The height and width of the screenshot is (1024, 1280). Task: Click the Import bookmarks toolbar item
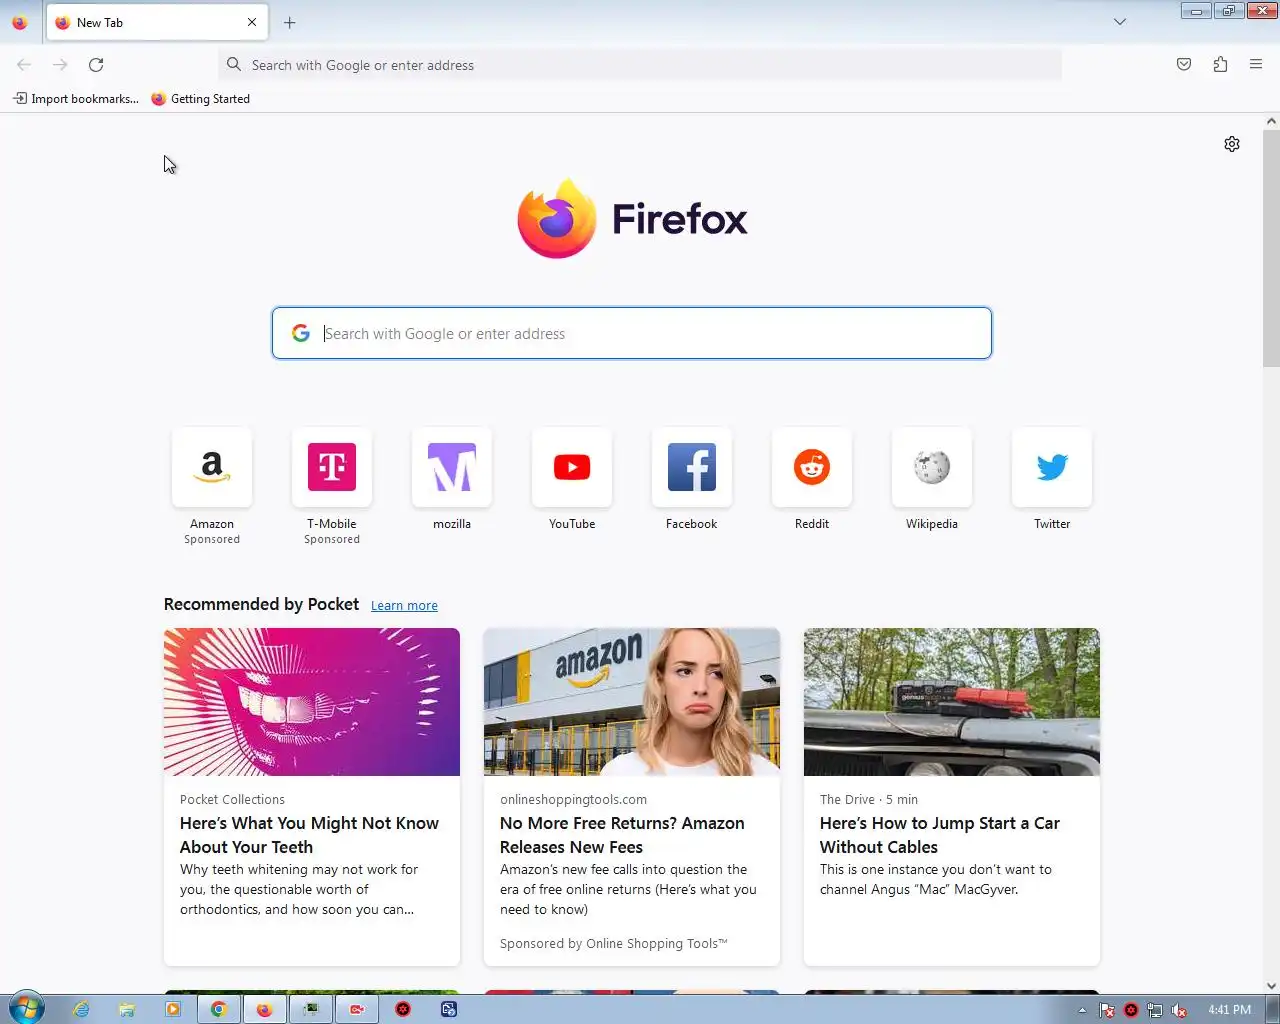[x=76, y=99]
